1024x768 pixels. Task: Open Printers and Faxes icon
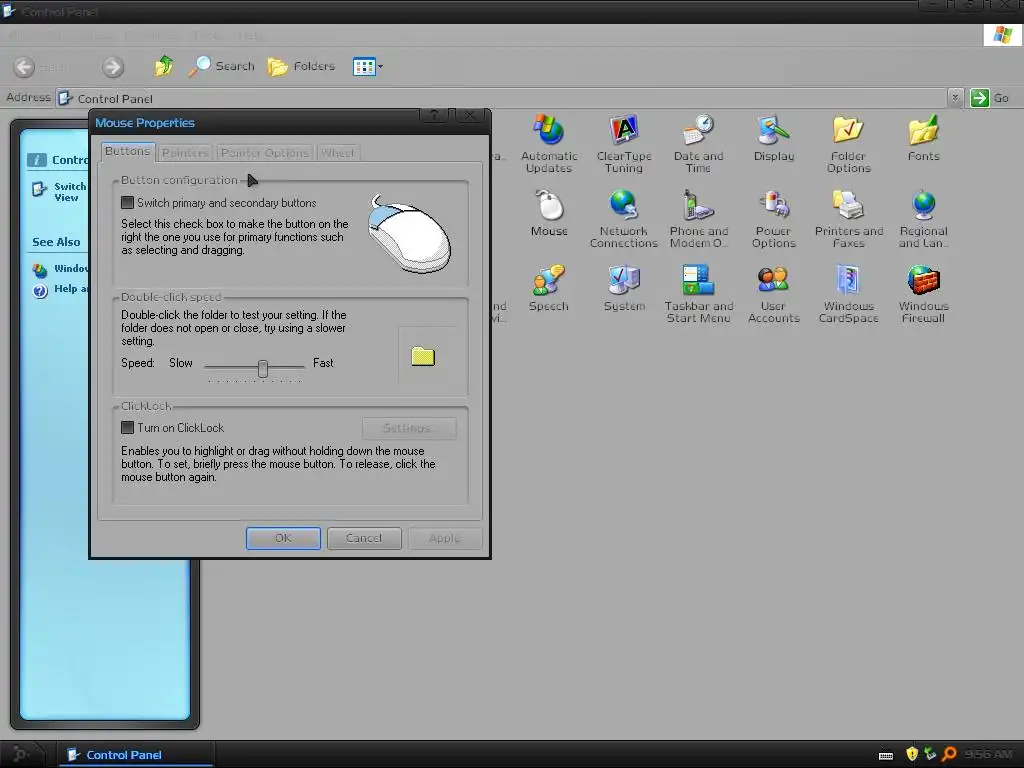(x=848, y=219)
